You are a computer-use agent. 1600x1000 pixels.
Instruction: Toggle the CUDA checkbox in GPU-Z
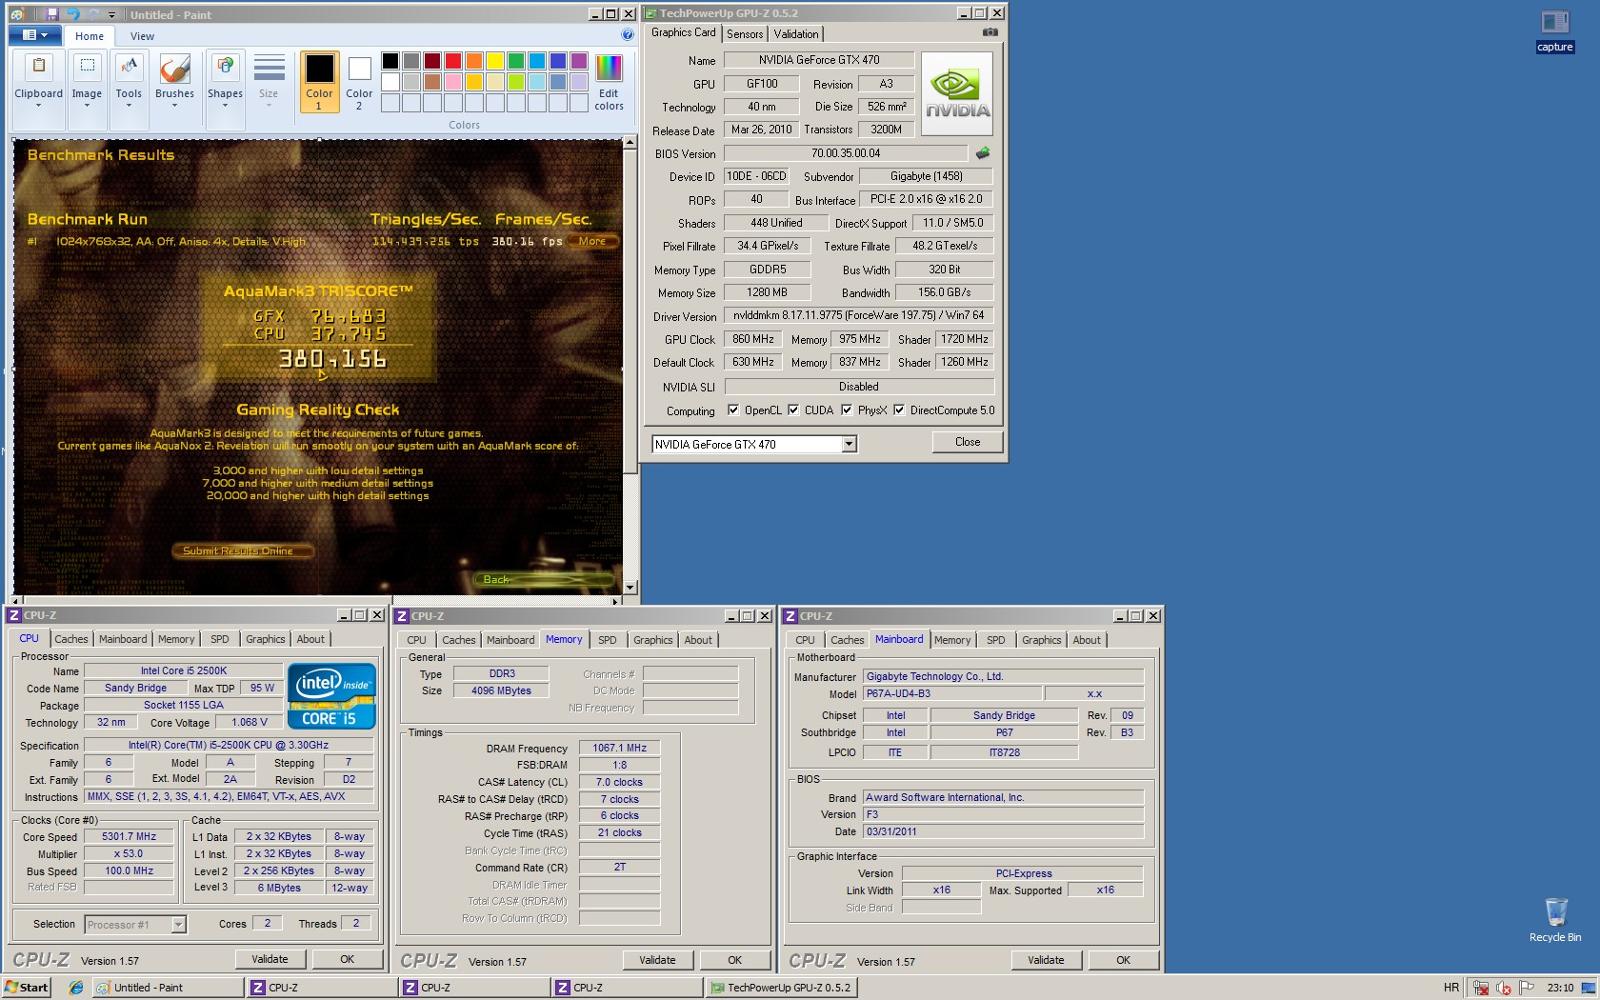click(793, 410)
